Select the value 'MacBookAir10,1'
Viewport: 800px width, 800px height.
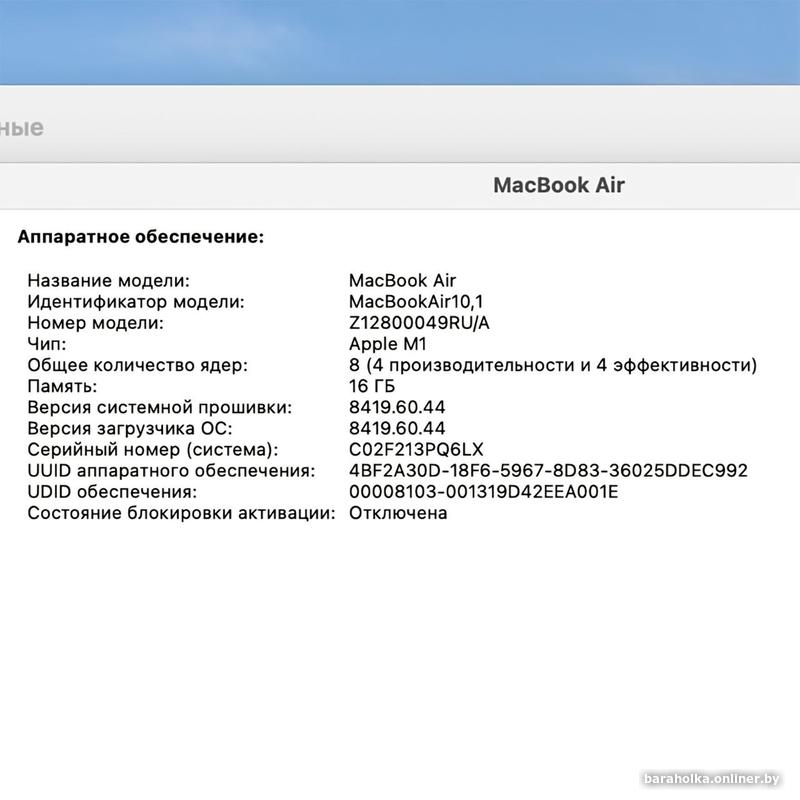point(416,302)
